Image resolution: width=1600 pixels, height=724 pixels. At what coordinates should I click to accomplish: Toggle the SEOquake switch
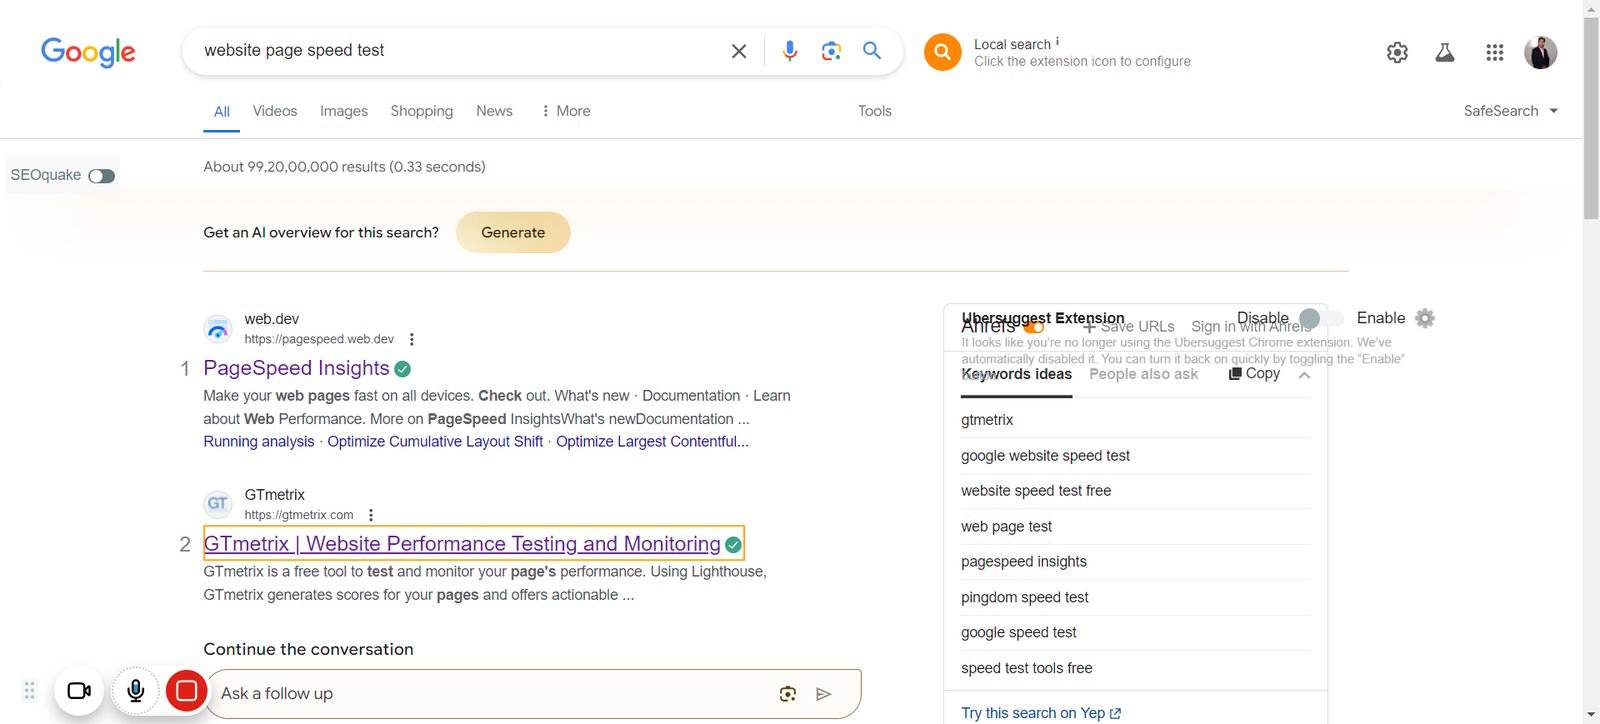click(101, 176)
